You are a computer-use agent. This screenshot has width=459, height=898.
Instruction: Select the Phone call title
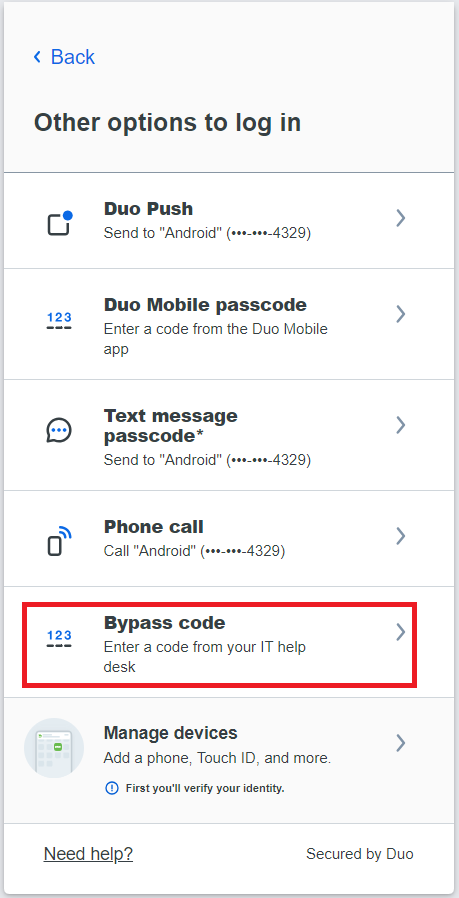click(x=154, y=526)
